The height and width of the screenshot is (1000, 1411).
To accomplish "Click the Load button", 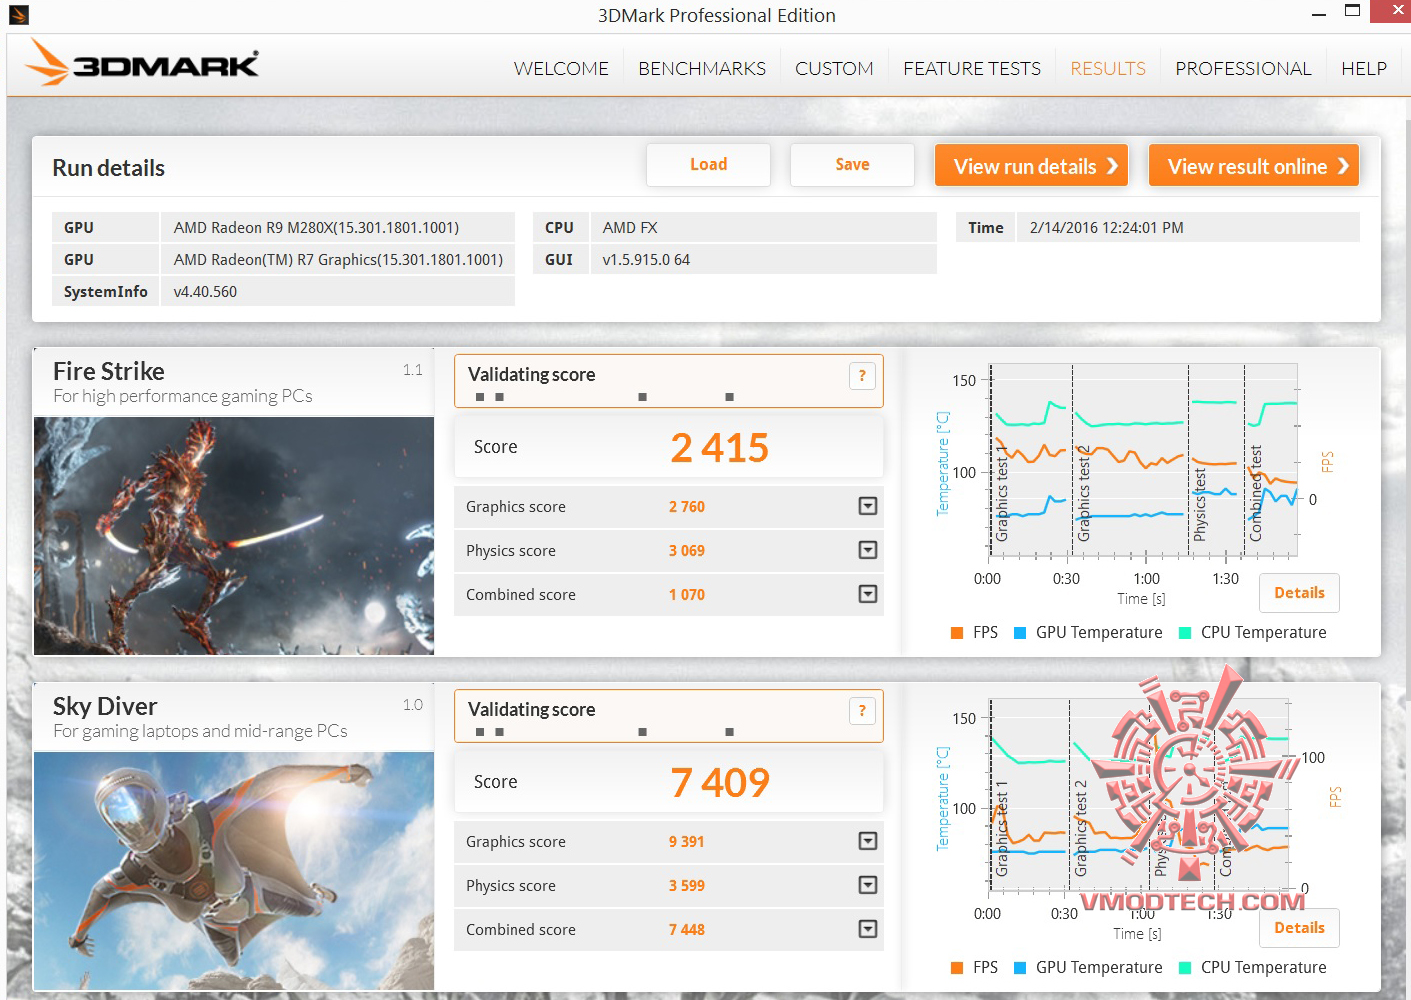I will point(708,165).
